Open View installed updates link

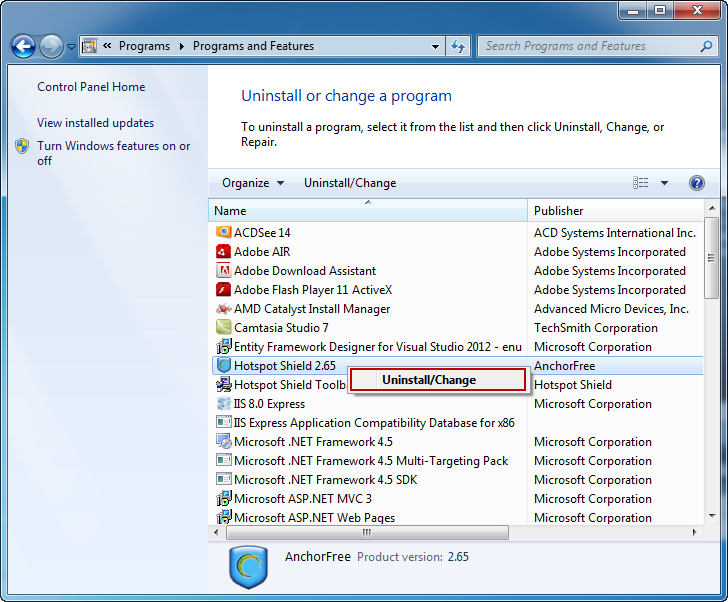click(95, 123)
